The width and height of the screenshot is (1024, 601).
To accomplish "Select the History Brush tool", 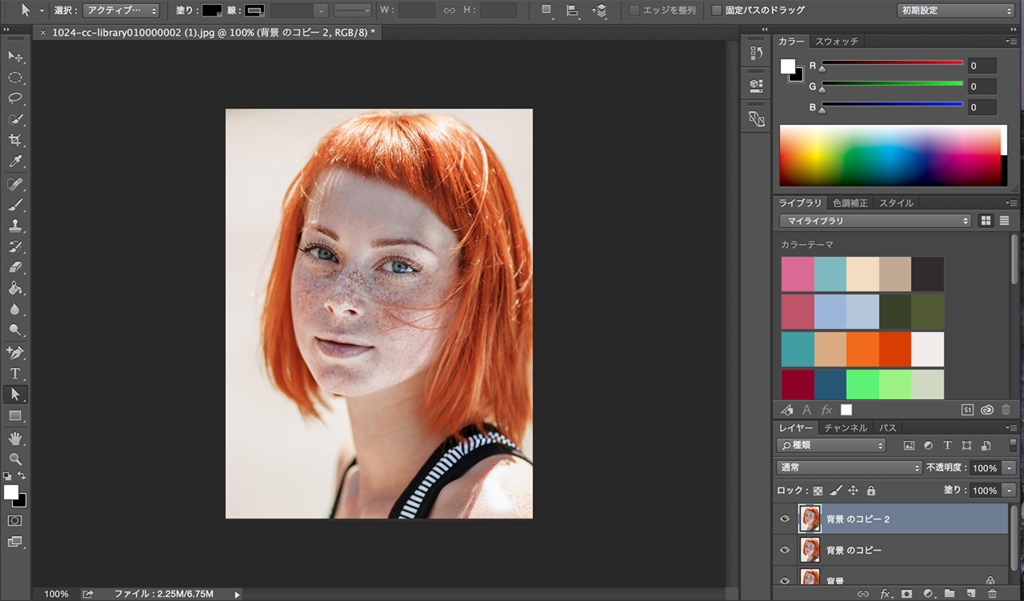I will [x=15, y=246].
